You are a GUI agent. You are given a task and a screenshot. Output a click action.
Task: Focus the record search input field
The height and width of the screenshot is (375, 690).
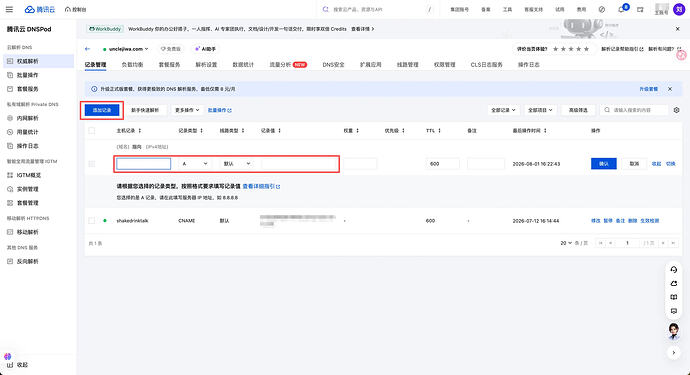634,110
